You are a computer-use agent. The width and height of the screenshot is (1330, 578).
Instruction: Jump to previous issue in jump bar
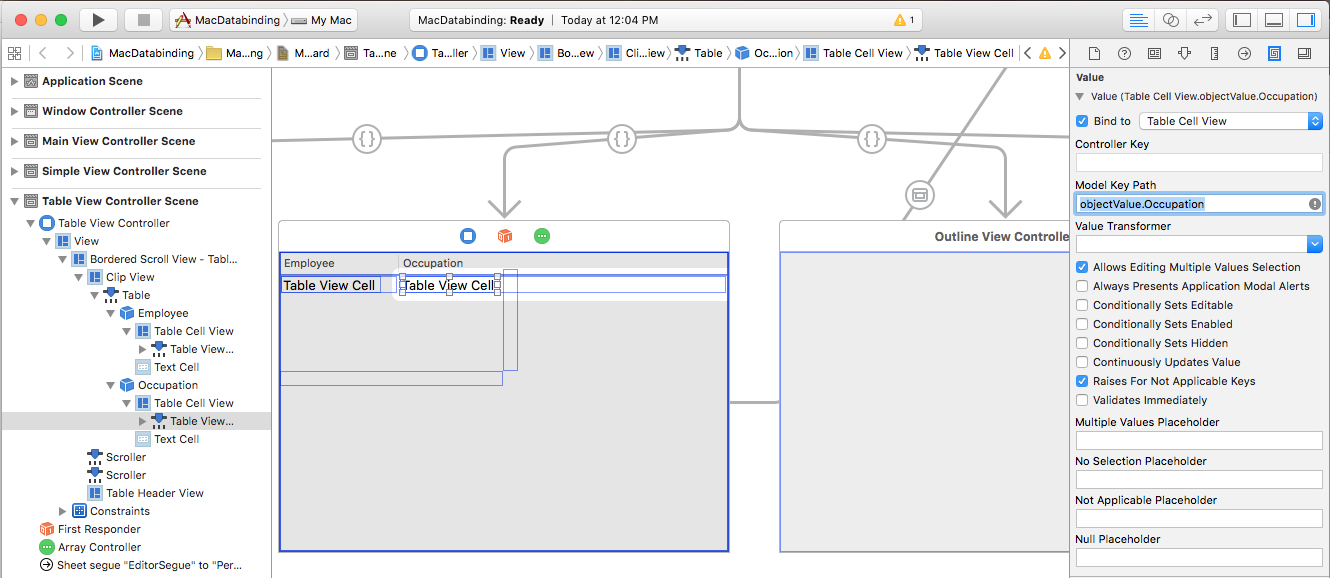tap(1028, 53)
